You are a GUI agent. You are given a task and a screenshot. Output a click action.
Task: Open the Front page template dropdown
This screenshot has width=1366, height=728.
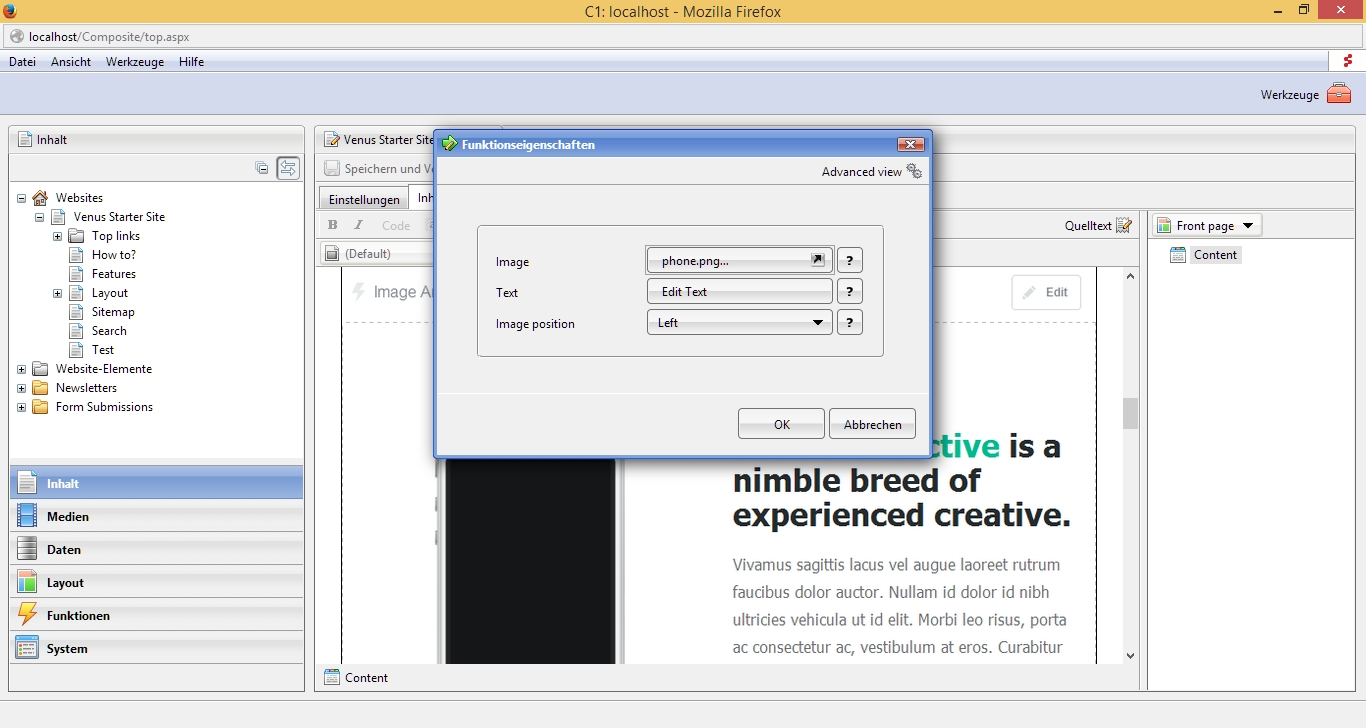[x=1207, y=226]
